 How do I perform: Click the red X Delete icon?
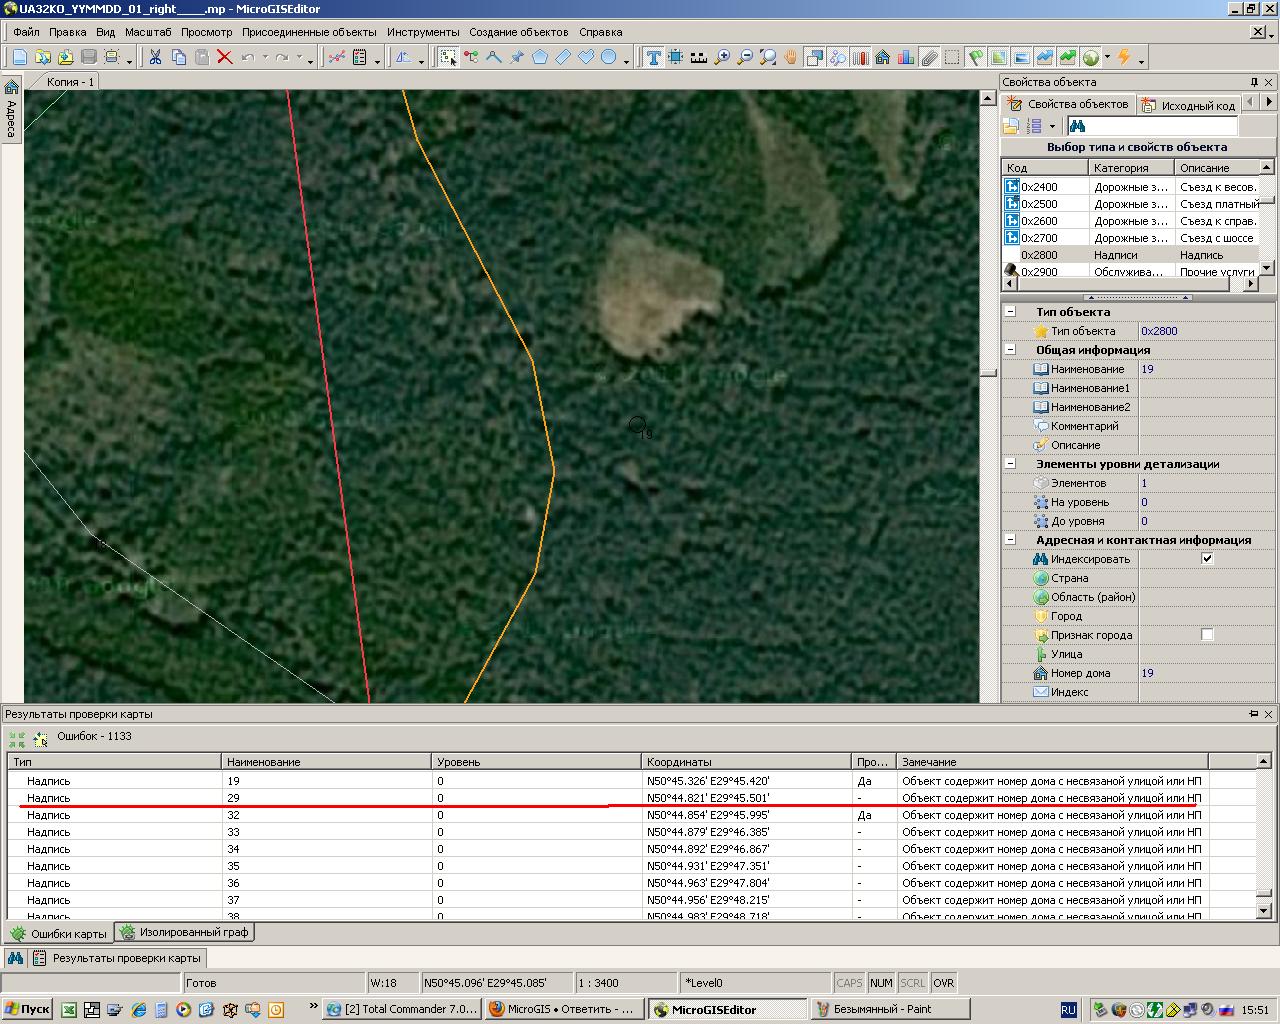(x=225, y=57)
